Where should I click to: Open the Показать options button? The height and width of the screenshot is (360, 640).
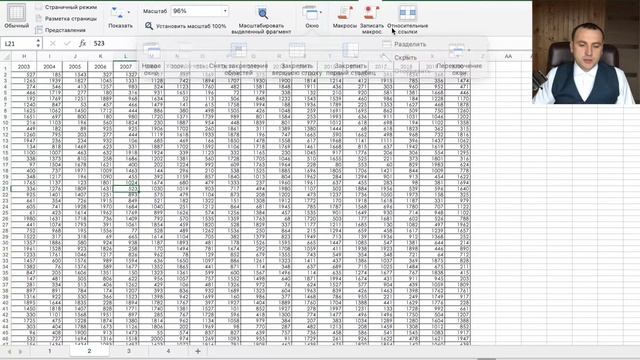120,18
